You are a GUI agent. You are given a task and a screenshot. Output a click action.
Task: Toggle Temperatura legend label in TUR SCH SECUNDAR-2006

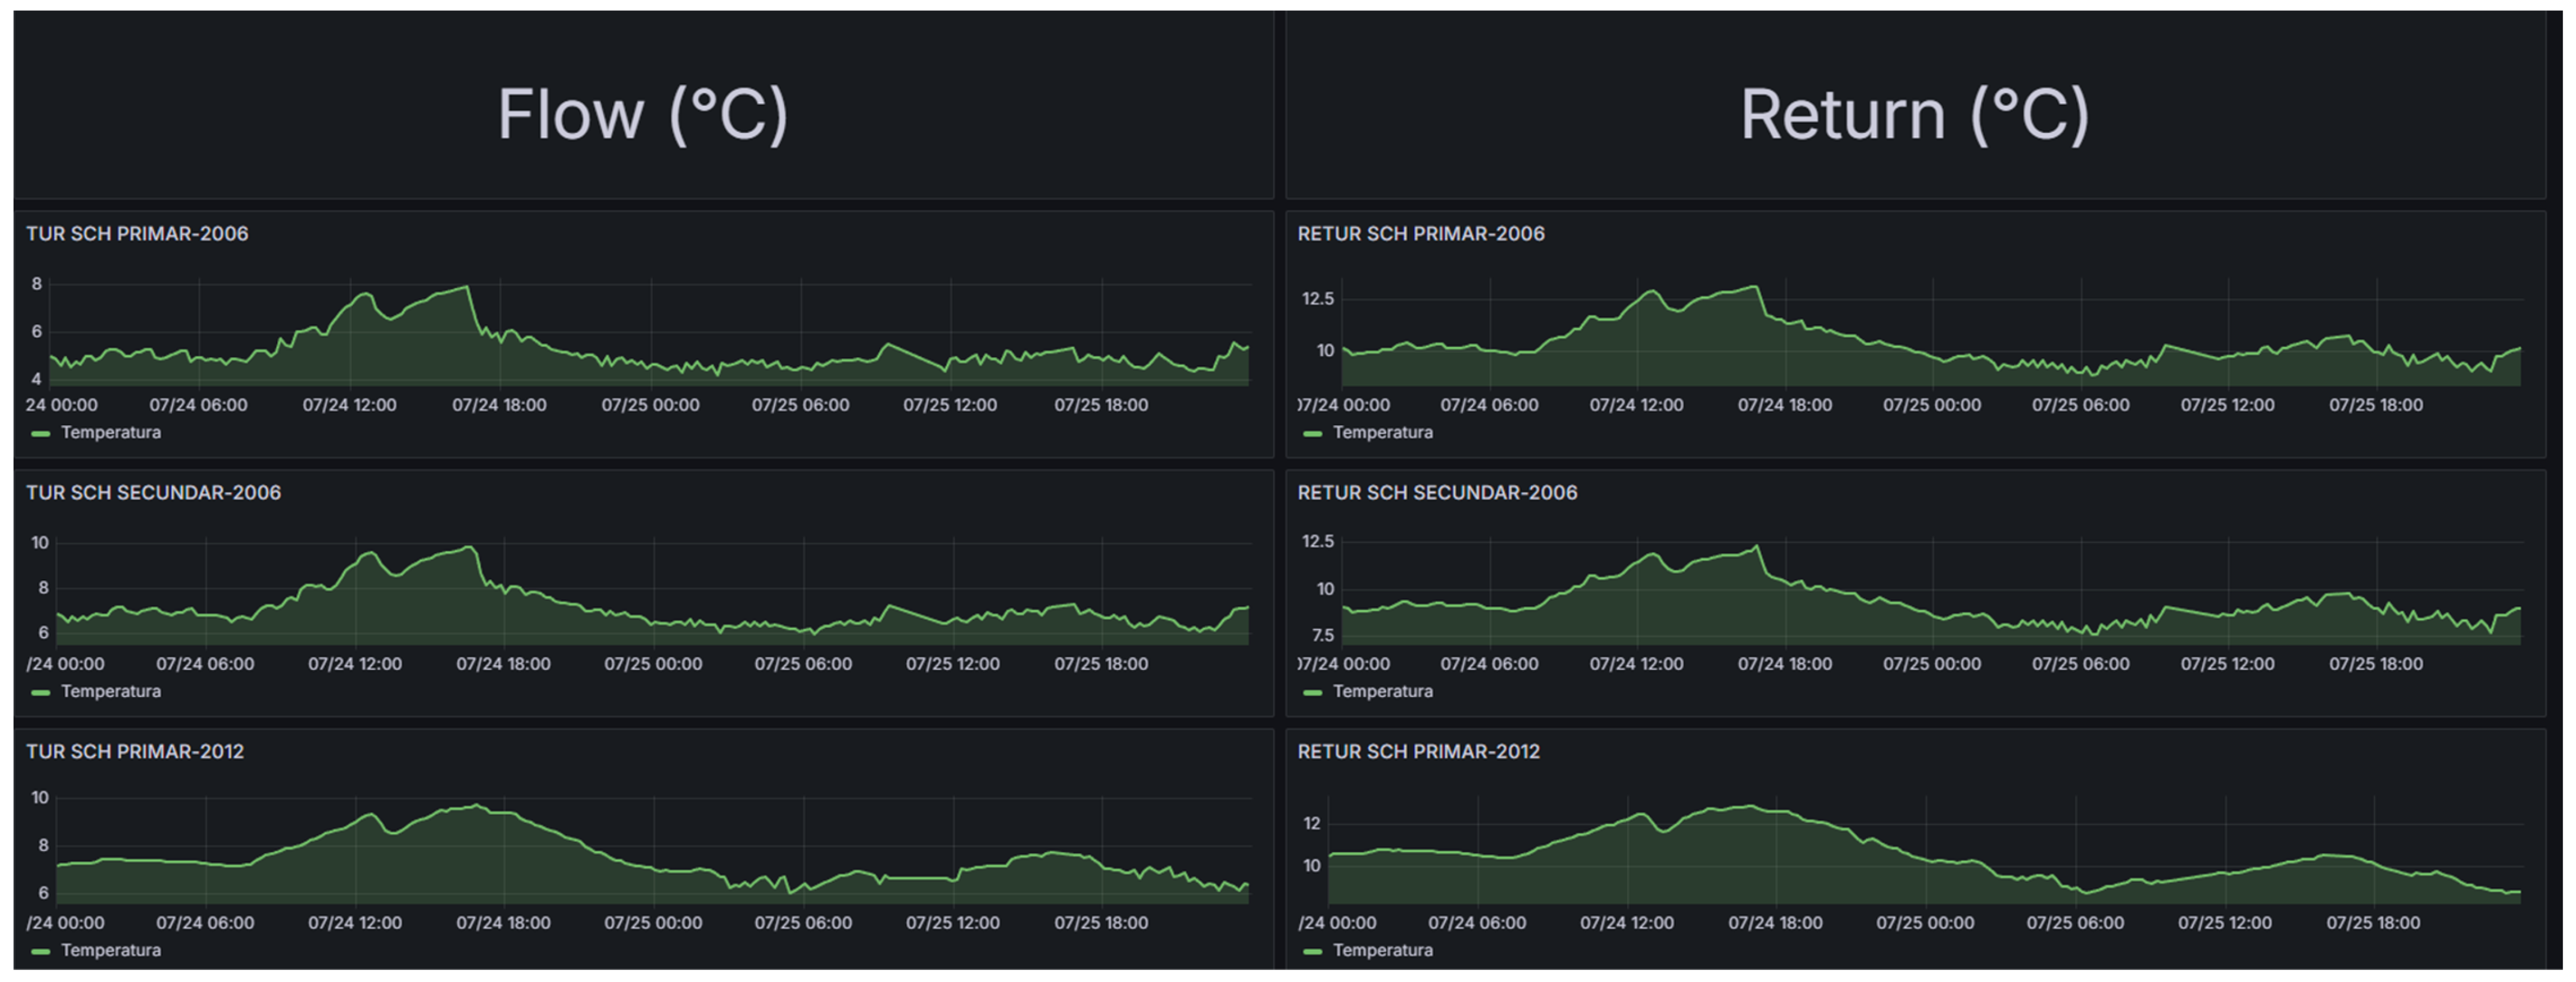[110, 692]
